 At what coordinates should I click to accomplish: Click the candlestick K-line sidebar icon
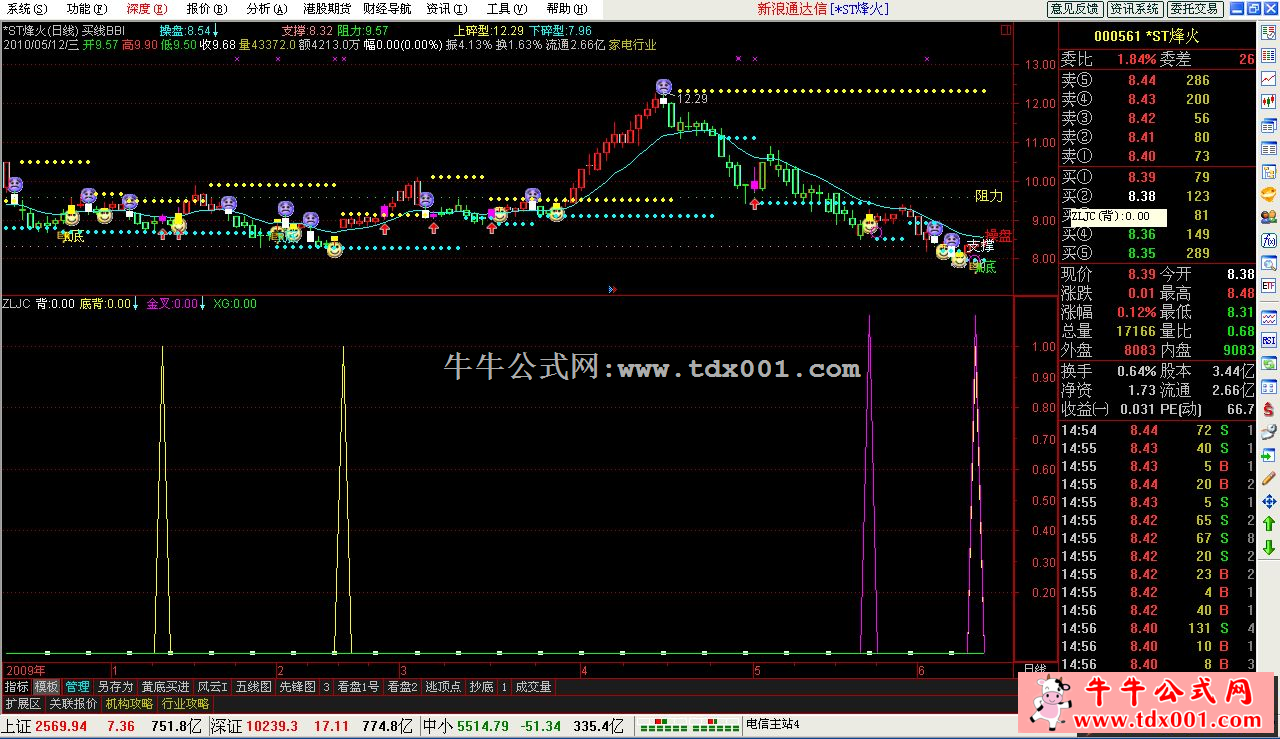(1269, 101)
